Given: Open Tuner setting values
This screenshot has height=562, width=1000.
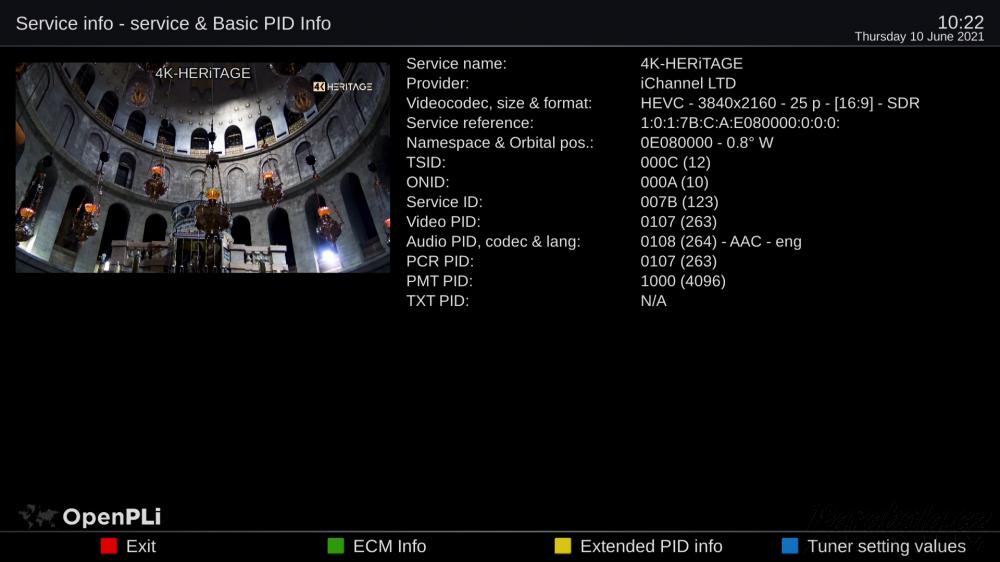Looking at the screenshot, I should (886, 546).
